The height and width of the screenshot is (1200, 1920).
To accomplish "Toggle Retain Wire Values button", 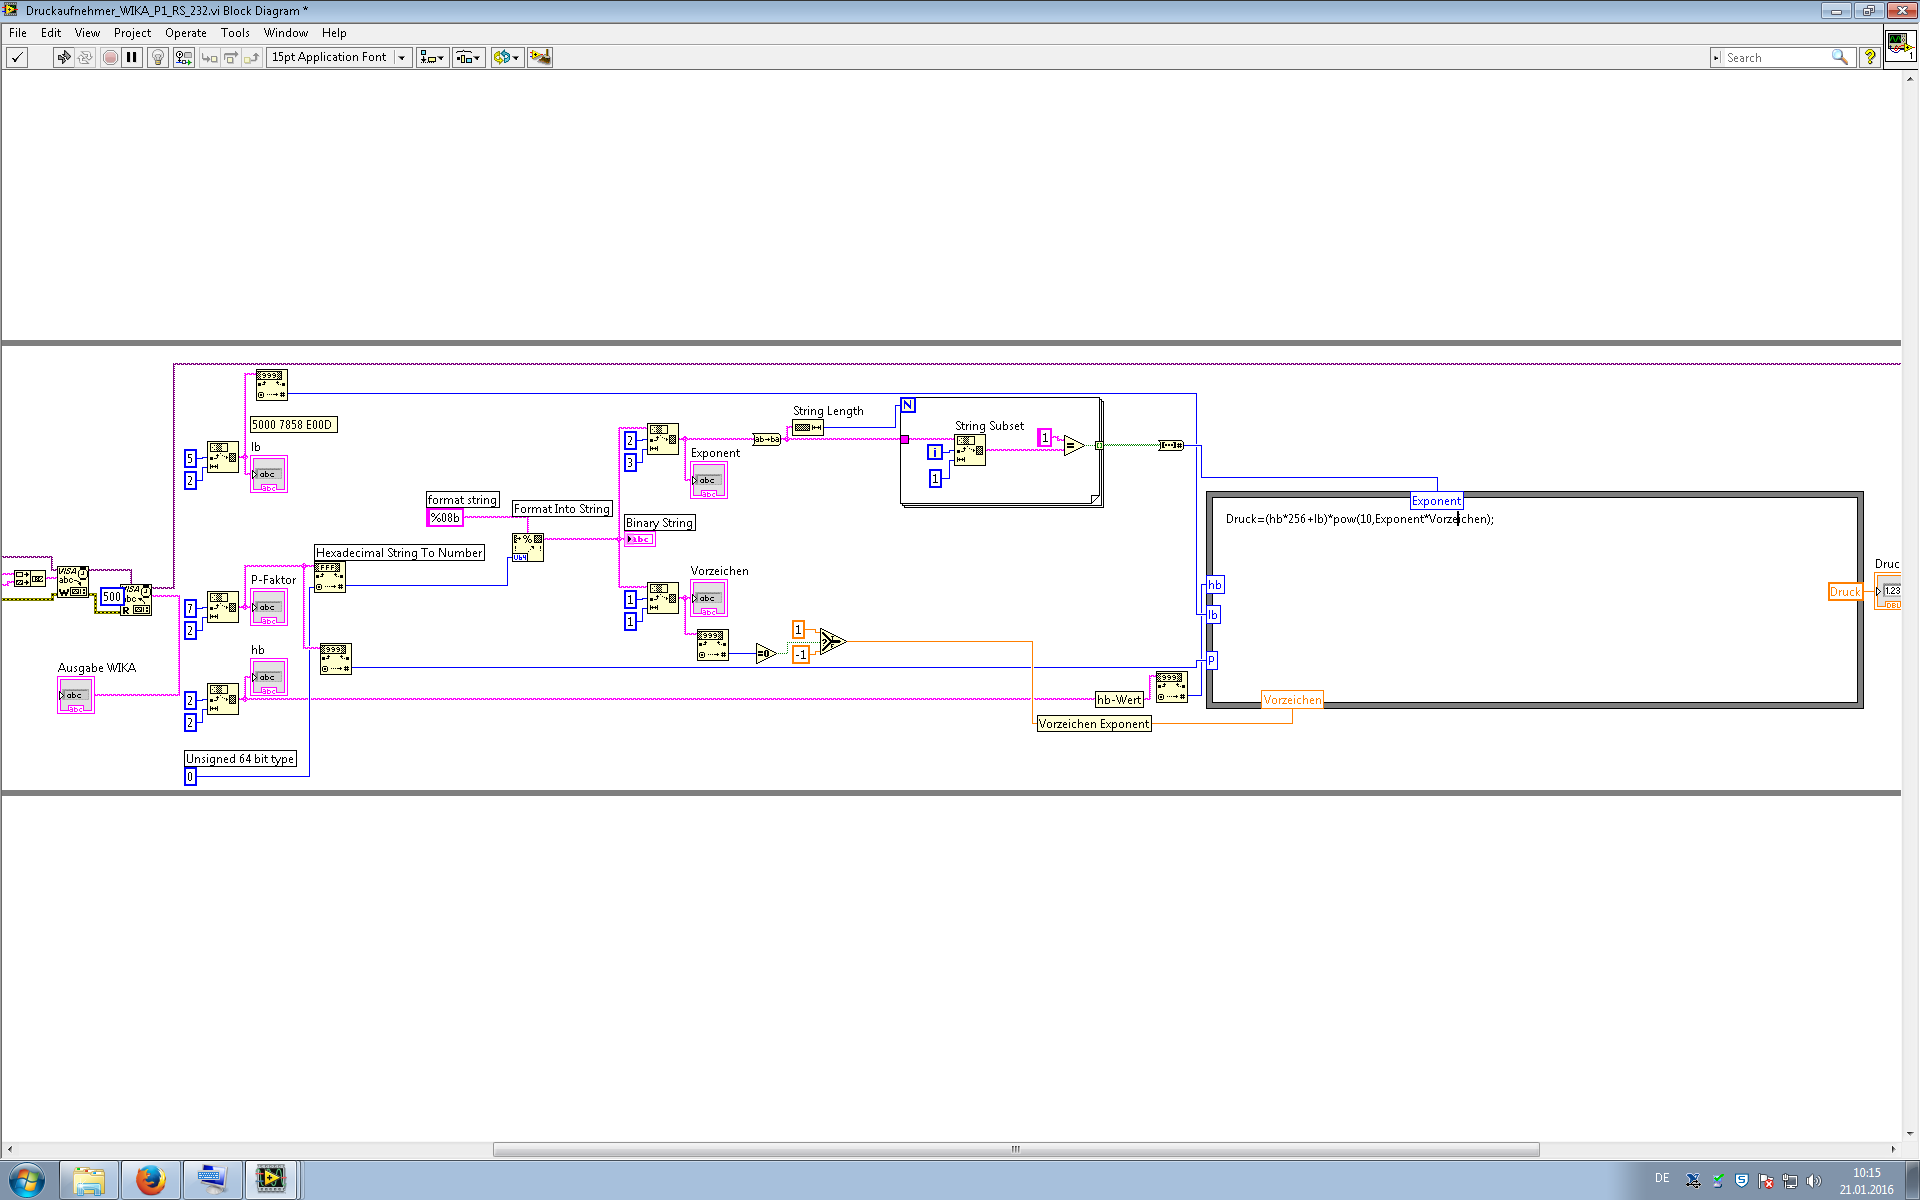I will click(183, 57).
